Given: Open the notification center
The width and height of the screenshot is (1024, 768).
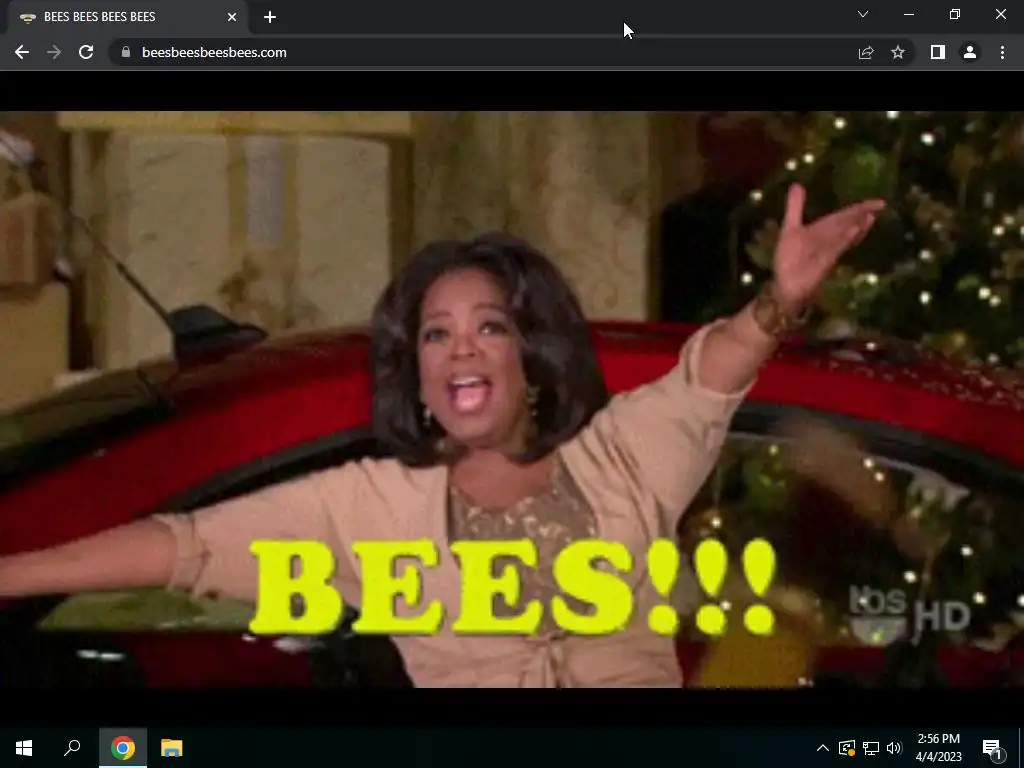Looking at the screenshot, I should point(992,748).
